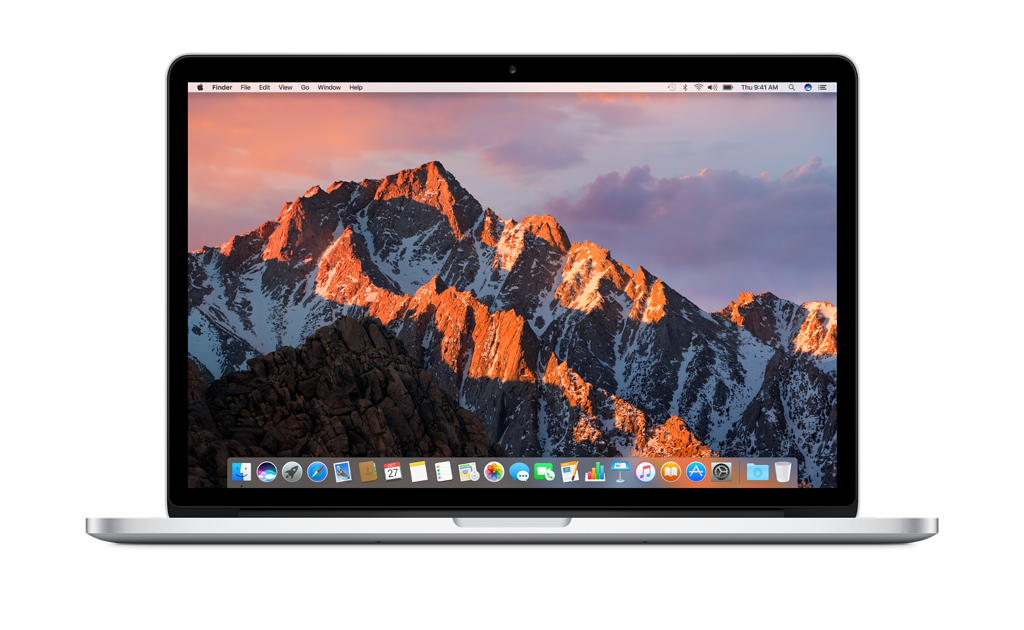
Task: Open Mail stamp icon in dock
Action: [x=342, y=471]
